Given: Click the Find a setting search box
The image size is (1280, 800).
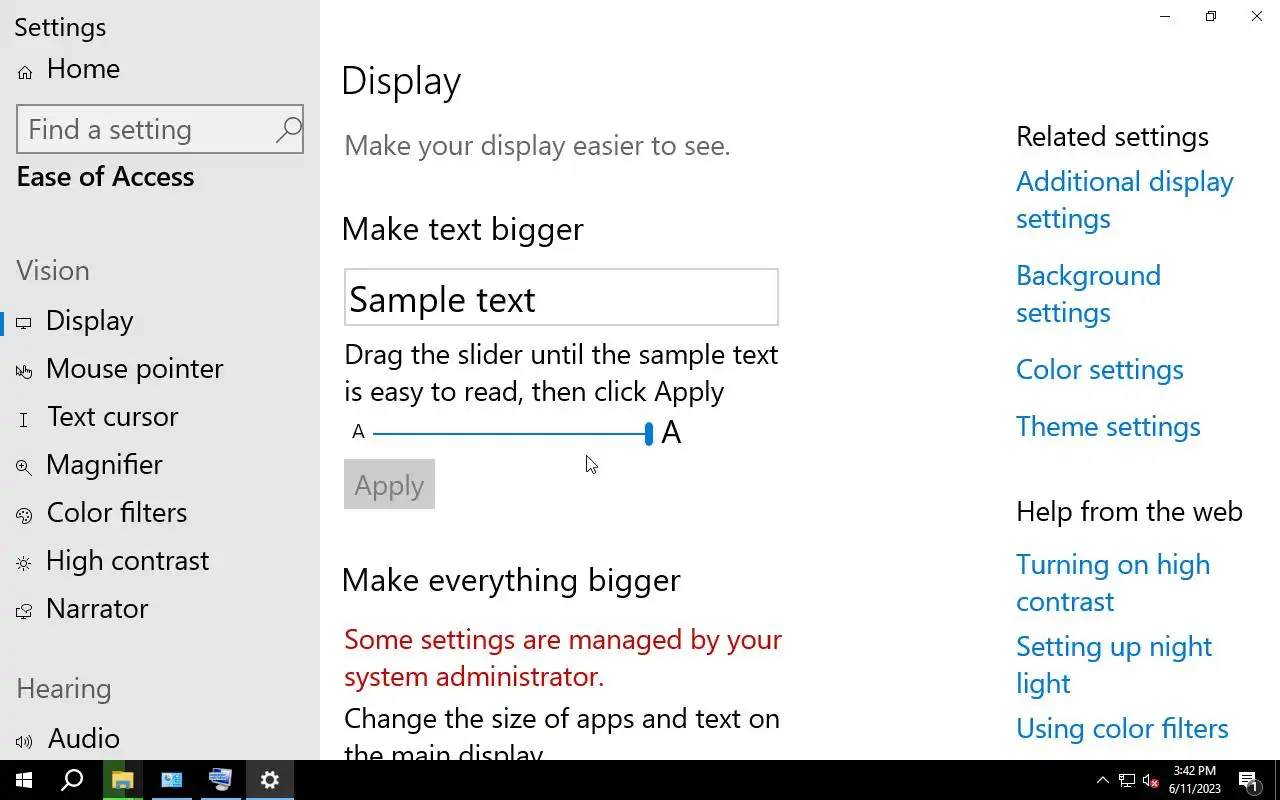Looking at the screenshot, I should [x=148, y=130].
